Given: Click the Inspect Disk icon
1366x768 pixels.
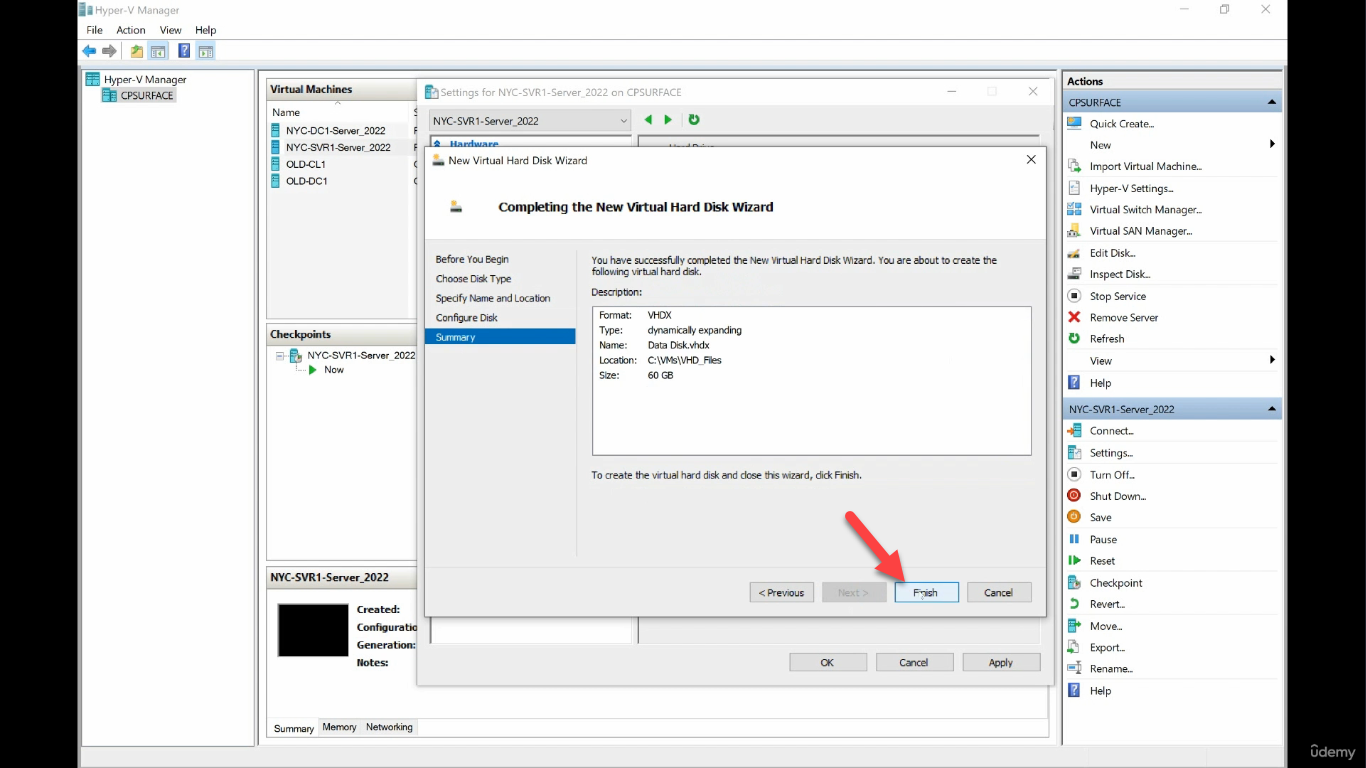Looking at the screenshot, I should click(1074, 274).
